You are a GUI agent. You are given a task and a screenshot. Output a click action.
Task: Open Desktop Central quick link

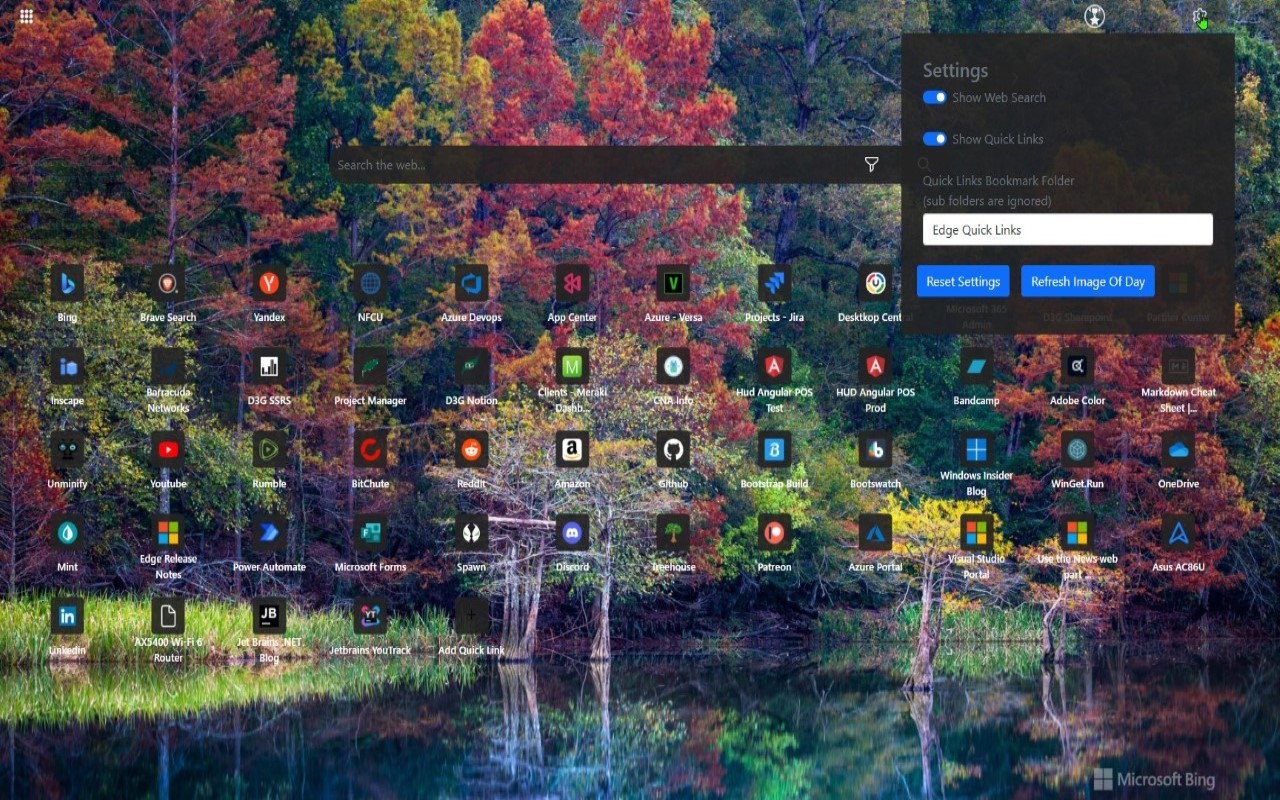click(875, 283)
